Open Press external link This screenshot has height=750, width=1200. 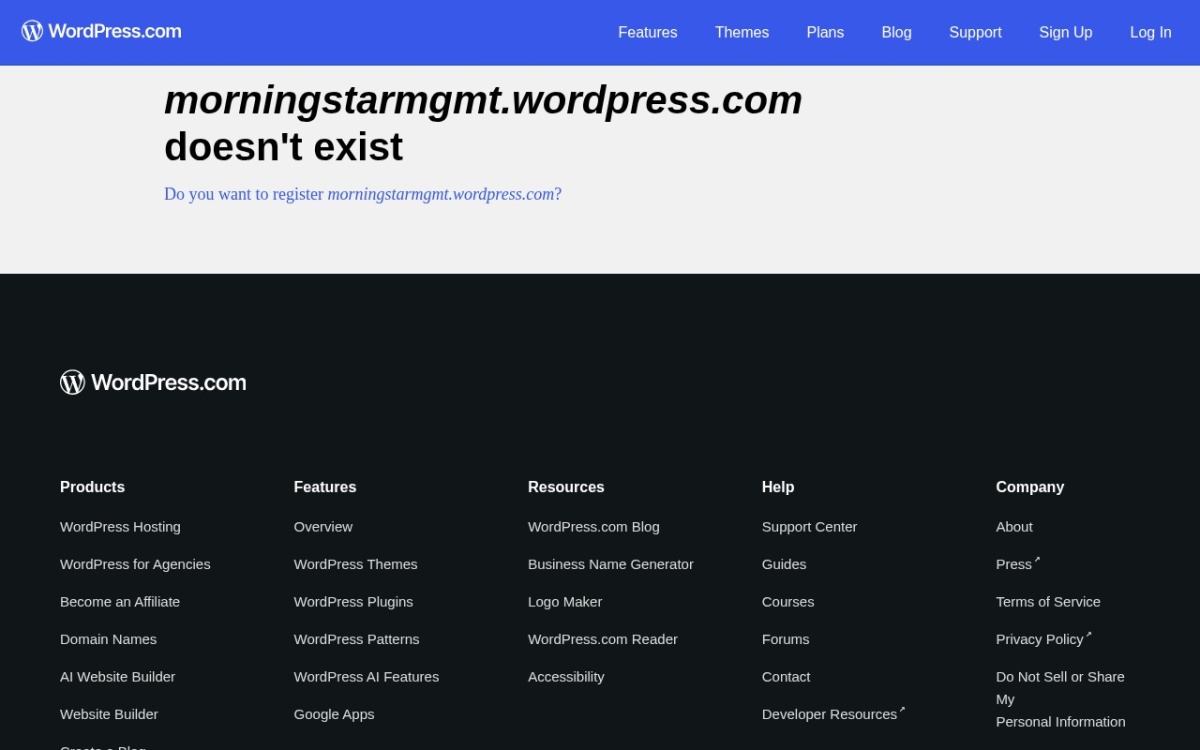(1018, 564)
